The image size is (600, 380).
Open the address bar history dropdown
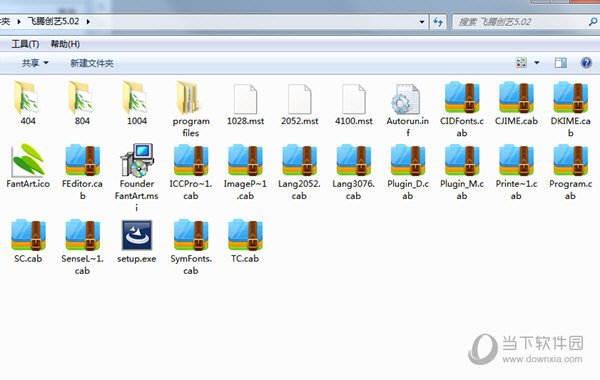(x=422, y=22)
